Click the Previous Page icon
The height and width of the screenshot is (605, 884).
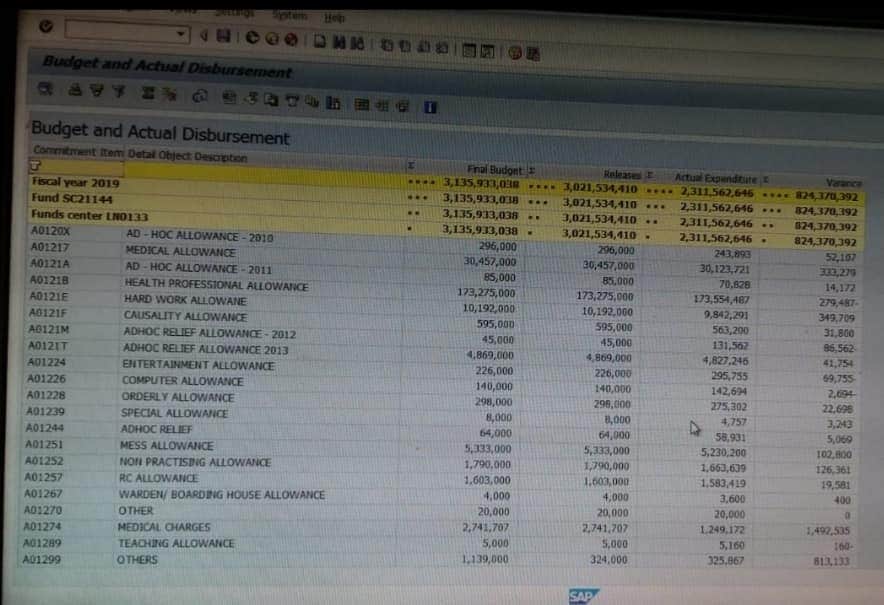[x=405, y=46]
